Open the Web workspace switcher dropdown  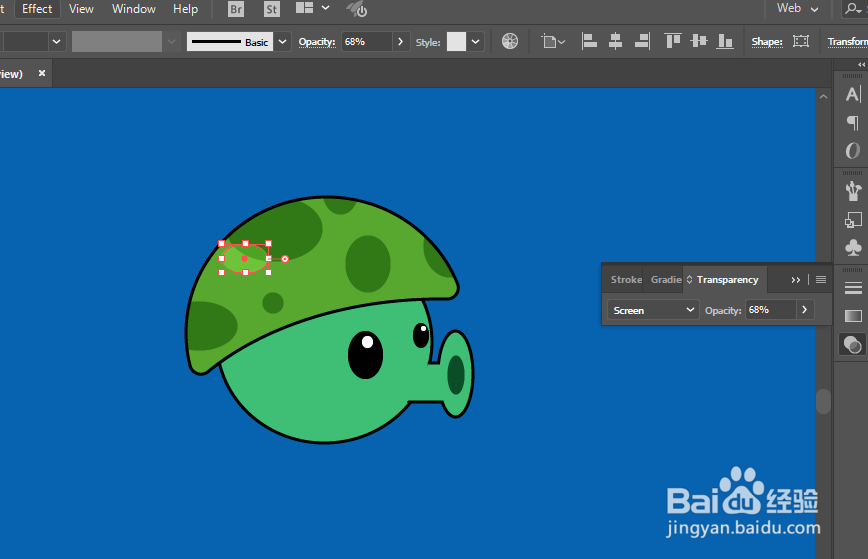click(x=797, y=8)
